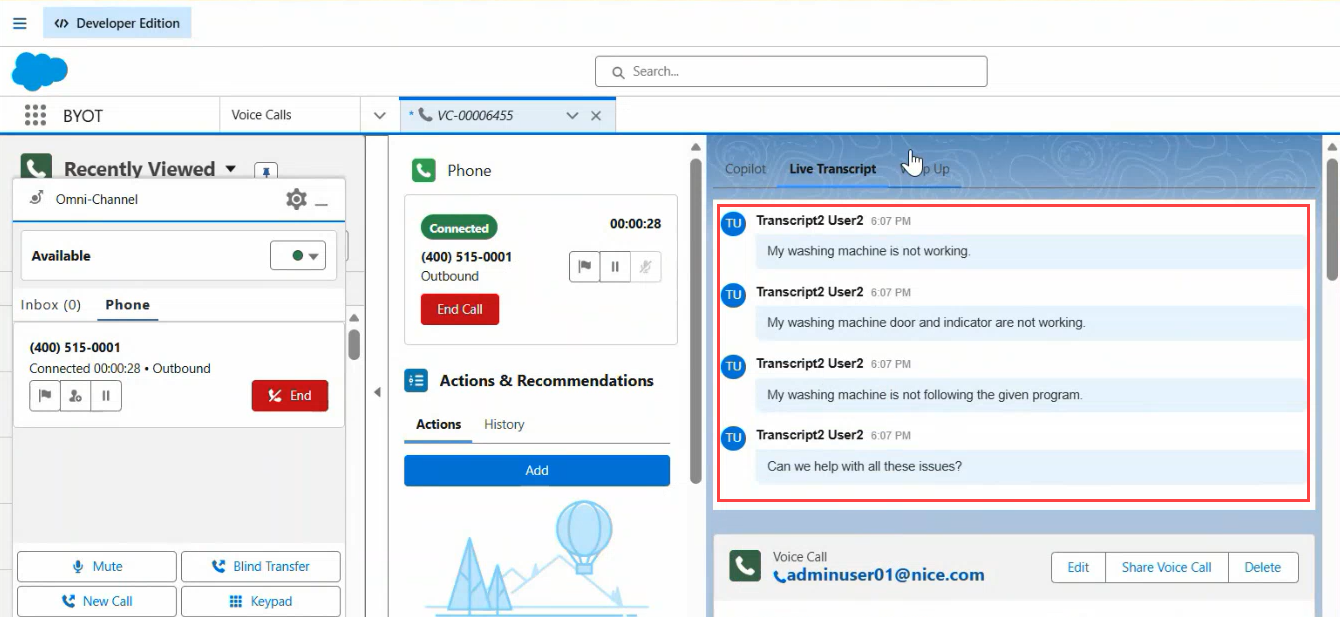Viewport: 1340px width, 617px height.
Task: Toggle hold in Omni-Channel call card
Action: point(105,396)
